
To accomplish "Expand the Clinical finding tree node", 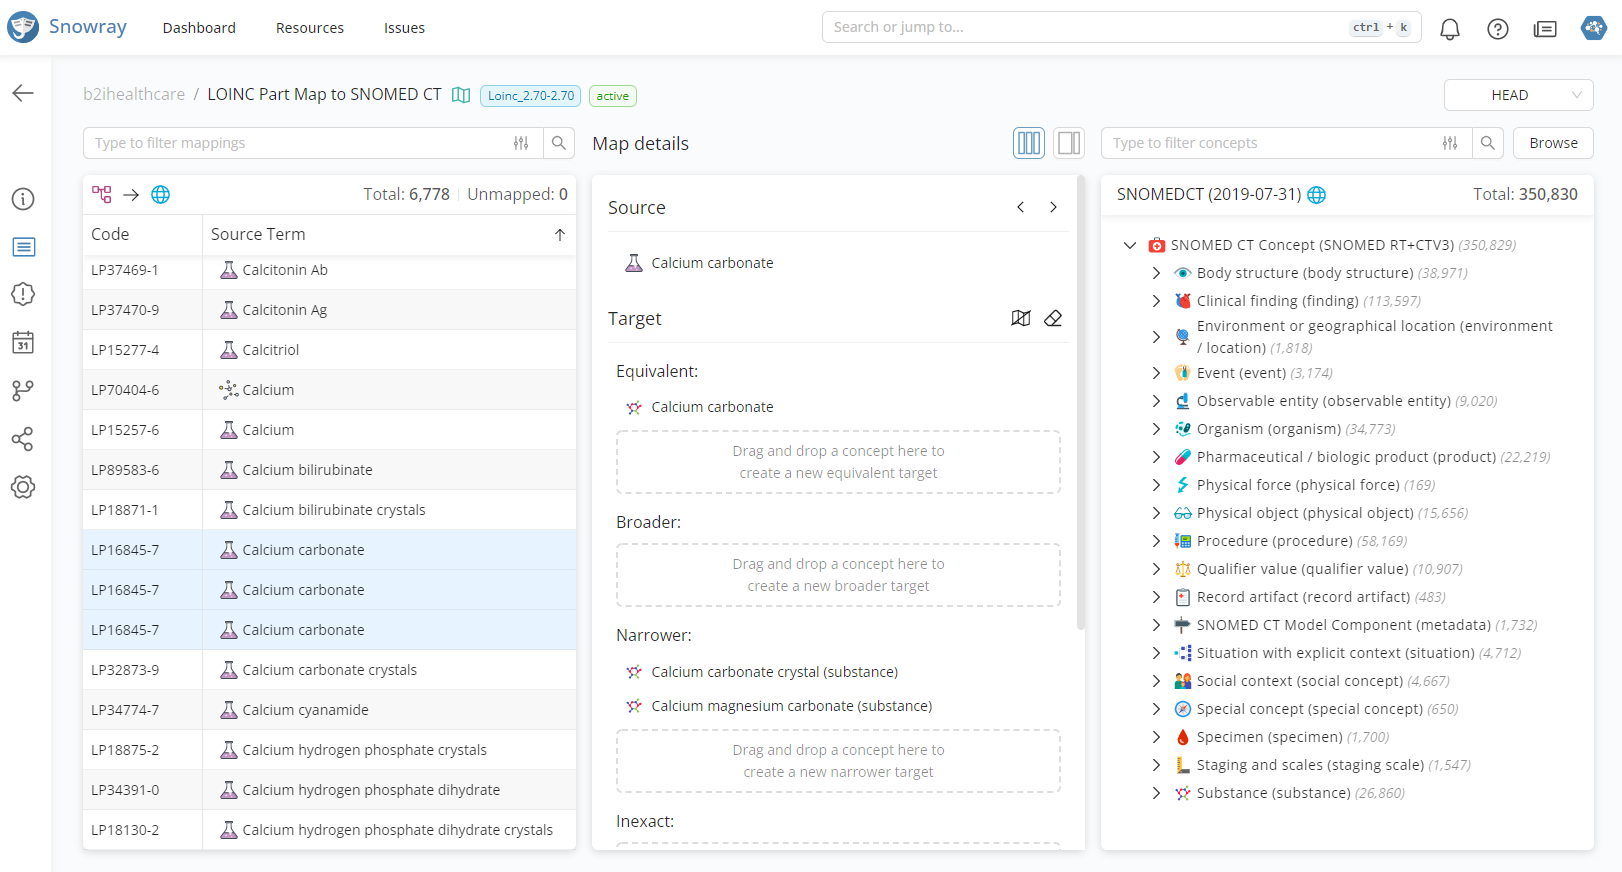I will click(x=1156, y=301).
